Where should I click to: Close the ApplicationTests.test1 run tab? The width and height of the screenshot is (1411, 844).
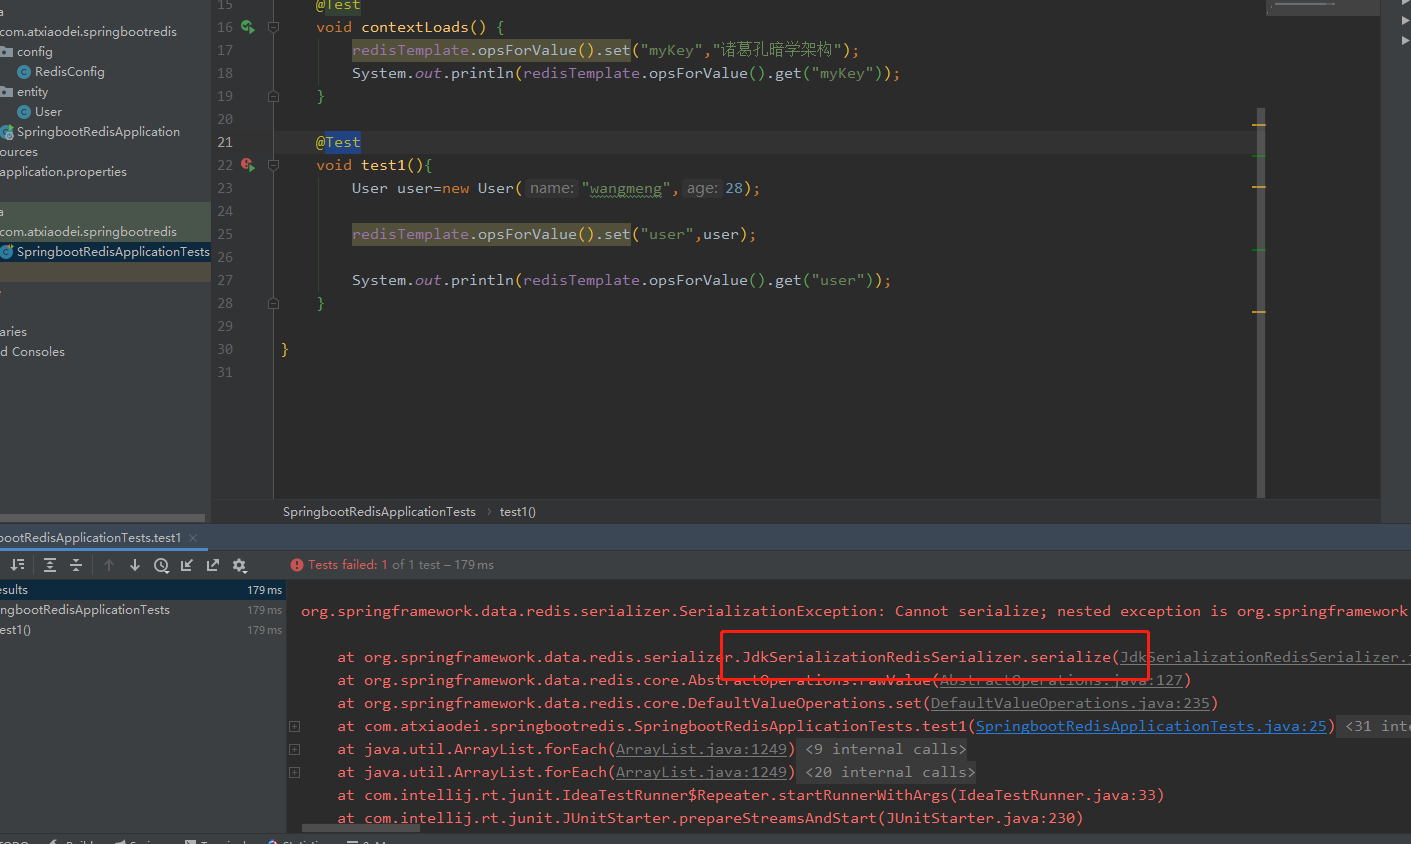tap(193, 538)
